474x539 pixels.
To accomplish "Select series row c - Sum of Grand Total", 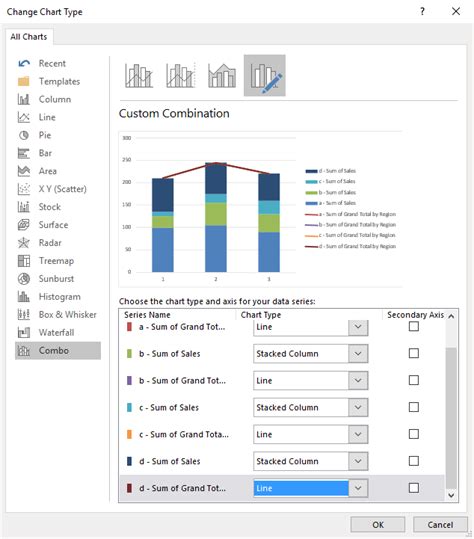I will 282,434.
